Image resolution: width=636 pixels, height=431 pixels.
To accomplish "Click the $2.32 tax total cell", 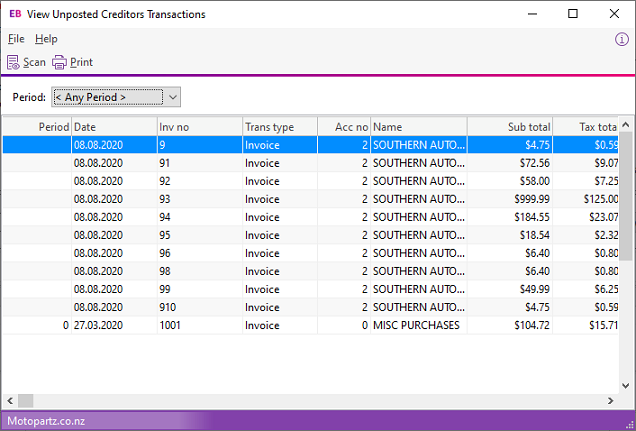I will (586, 235).
